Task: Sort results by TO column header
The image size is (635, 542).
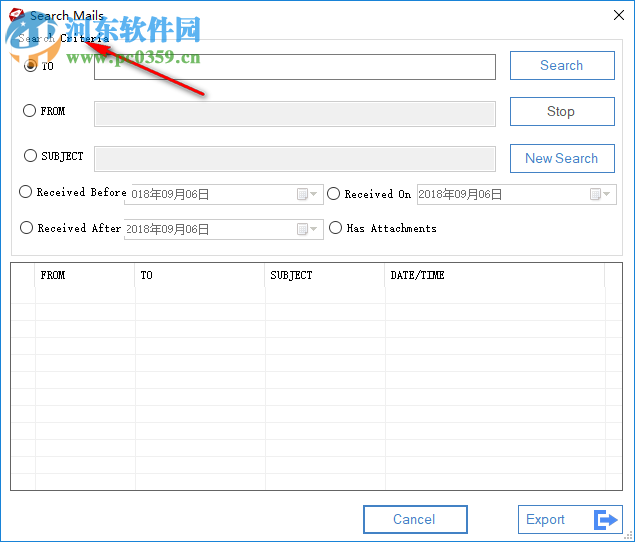Action: tap(200, 275)
